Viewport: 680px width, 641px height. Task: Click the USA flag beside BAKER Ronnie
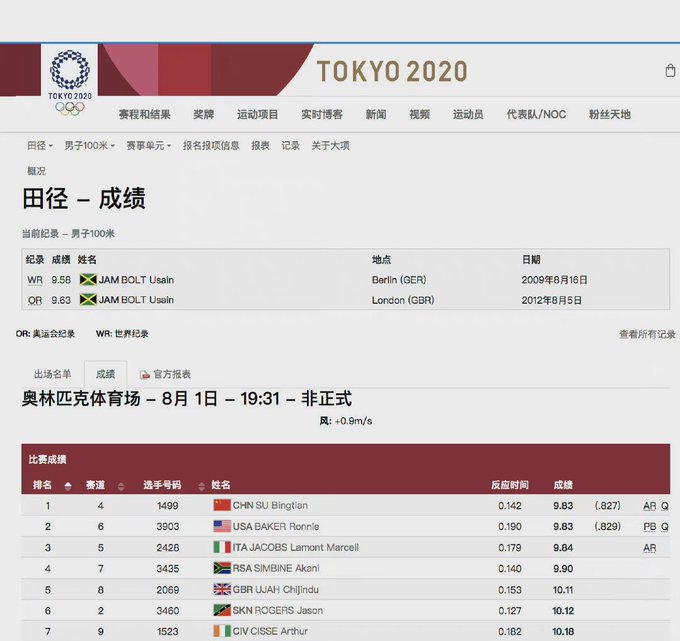point(222,526)
